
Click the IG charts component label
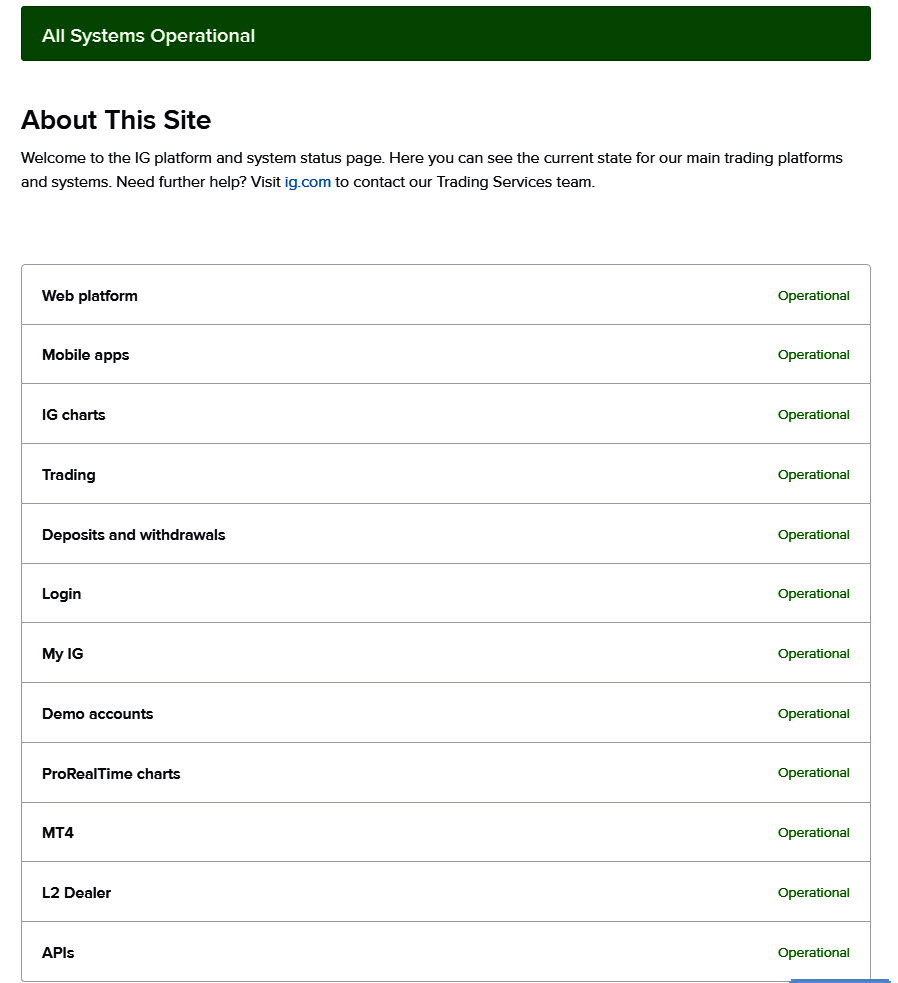tap(73, 415)
